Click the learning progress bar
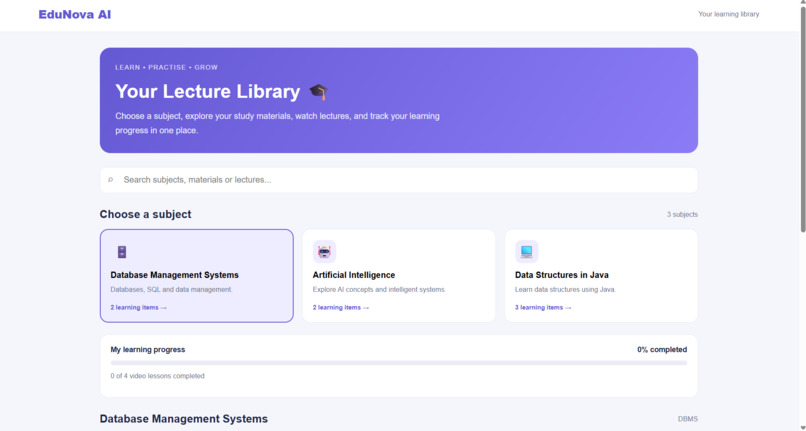This screenshot has height=431, width=806. click(x=399, y=363)
